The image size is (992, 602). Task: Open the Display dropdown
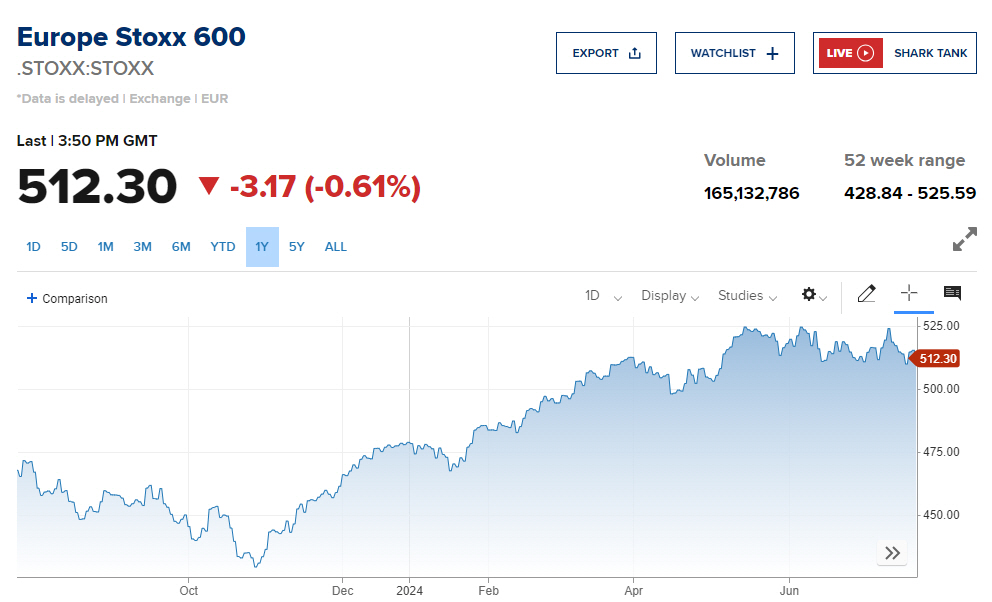(669, 296)
